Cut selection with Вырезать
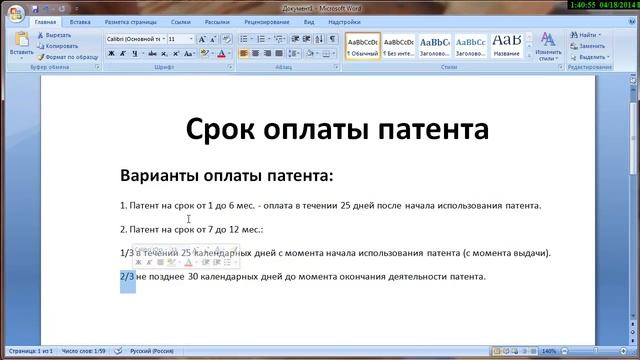Image resolution: width=640 pixels, height=360 pixels. point(54,36)
